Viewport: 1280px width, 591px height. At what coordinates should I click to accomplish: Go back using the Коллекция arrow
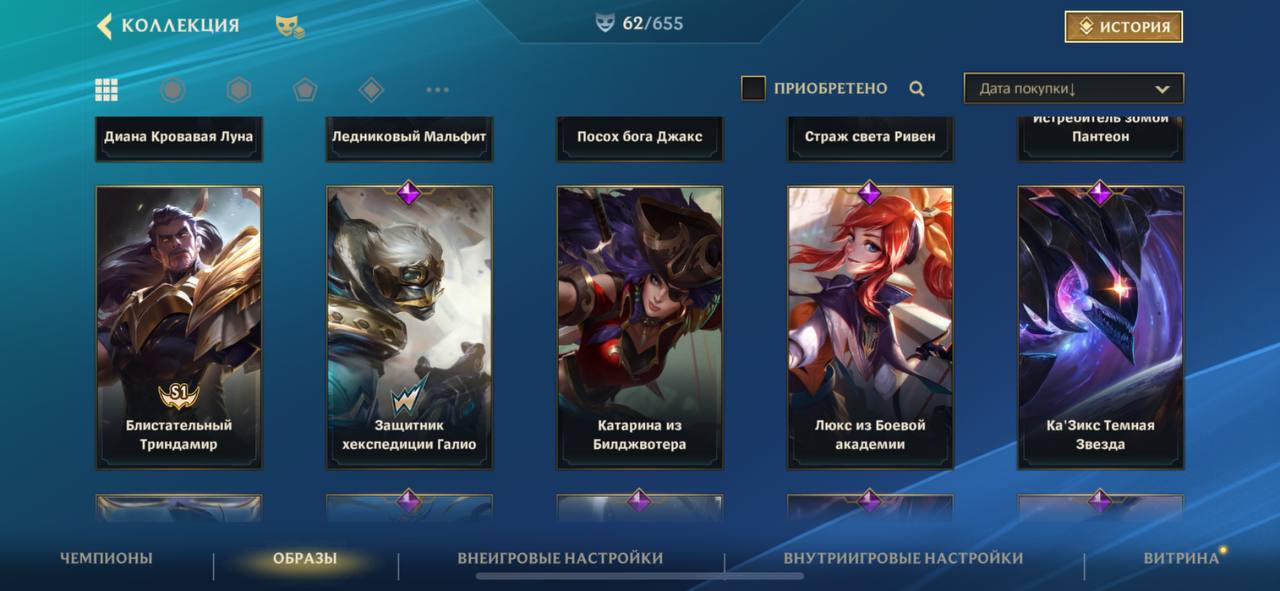(104, 26)
